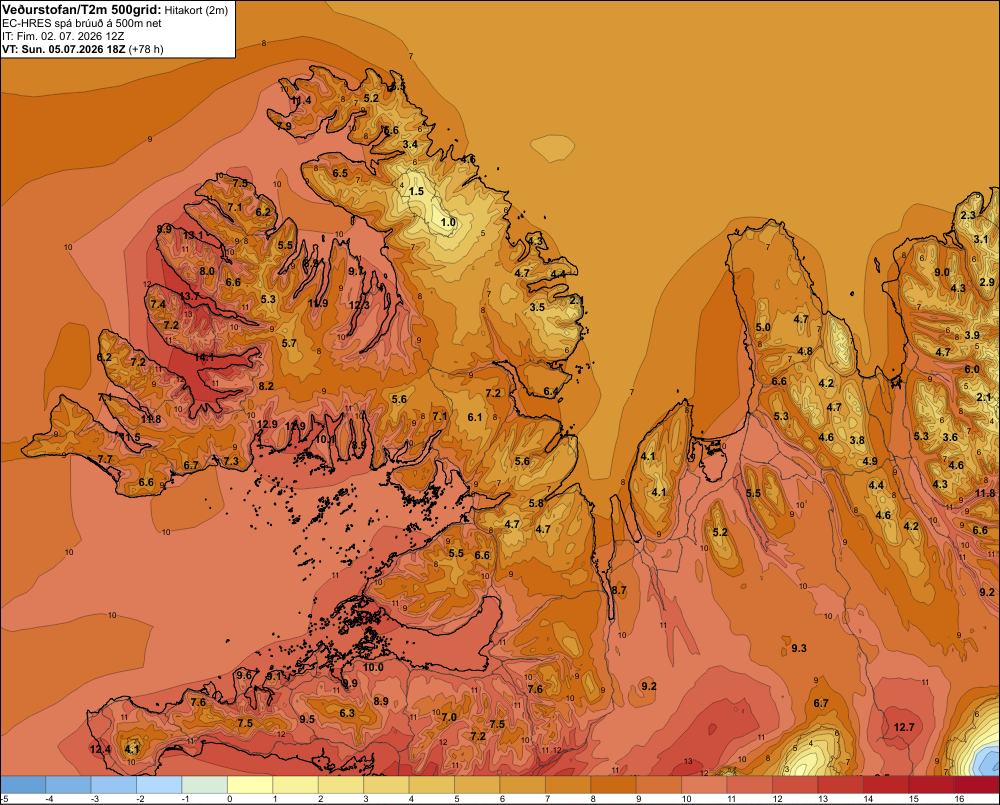The image size is (1000, 805).
Task: Click the EC-HRES spá brúuð á 500m net line
Action: click(82, 24)
